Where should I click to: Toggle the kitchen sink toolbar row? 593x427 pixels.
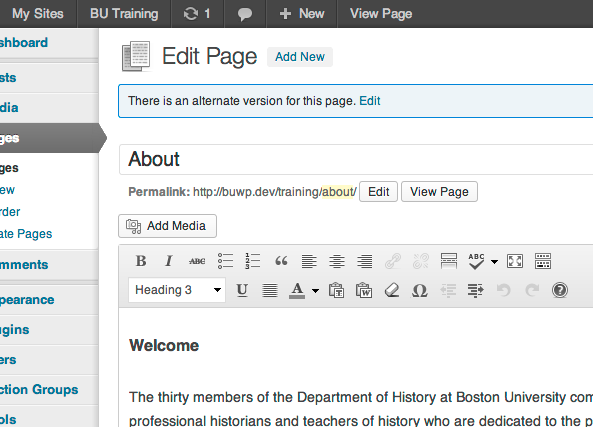(x=543, y=261)
